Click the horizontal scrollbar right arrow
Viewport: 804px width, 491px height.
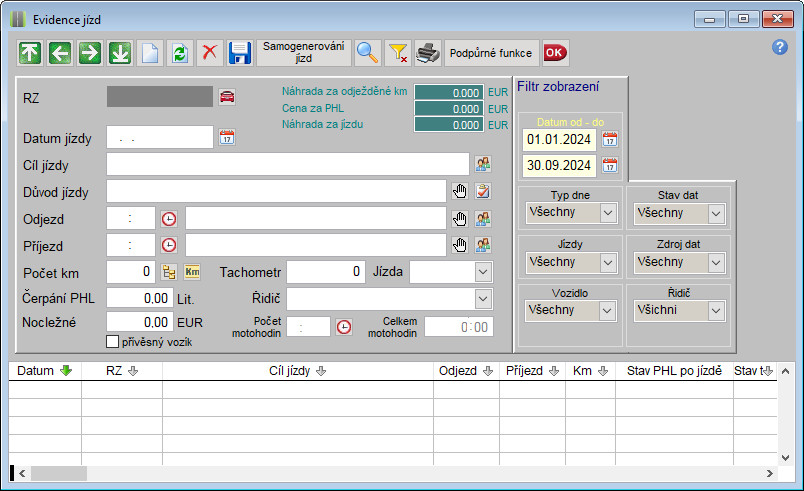768,473
